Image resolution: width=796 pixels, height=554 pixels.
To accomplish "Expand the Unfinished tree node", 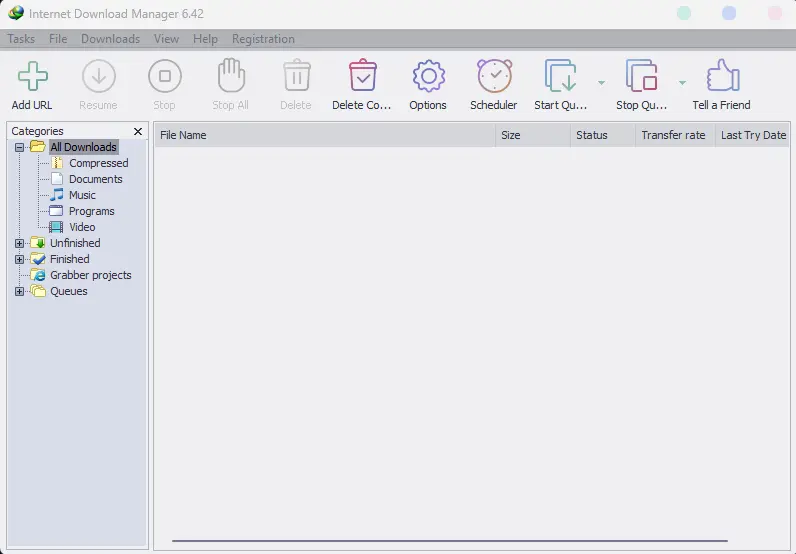I will 19,243.
